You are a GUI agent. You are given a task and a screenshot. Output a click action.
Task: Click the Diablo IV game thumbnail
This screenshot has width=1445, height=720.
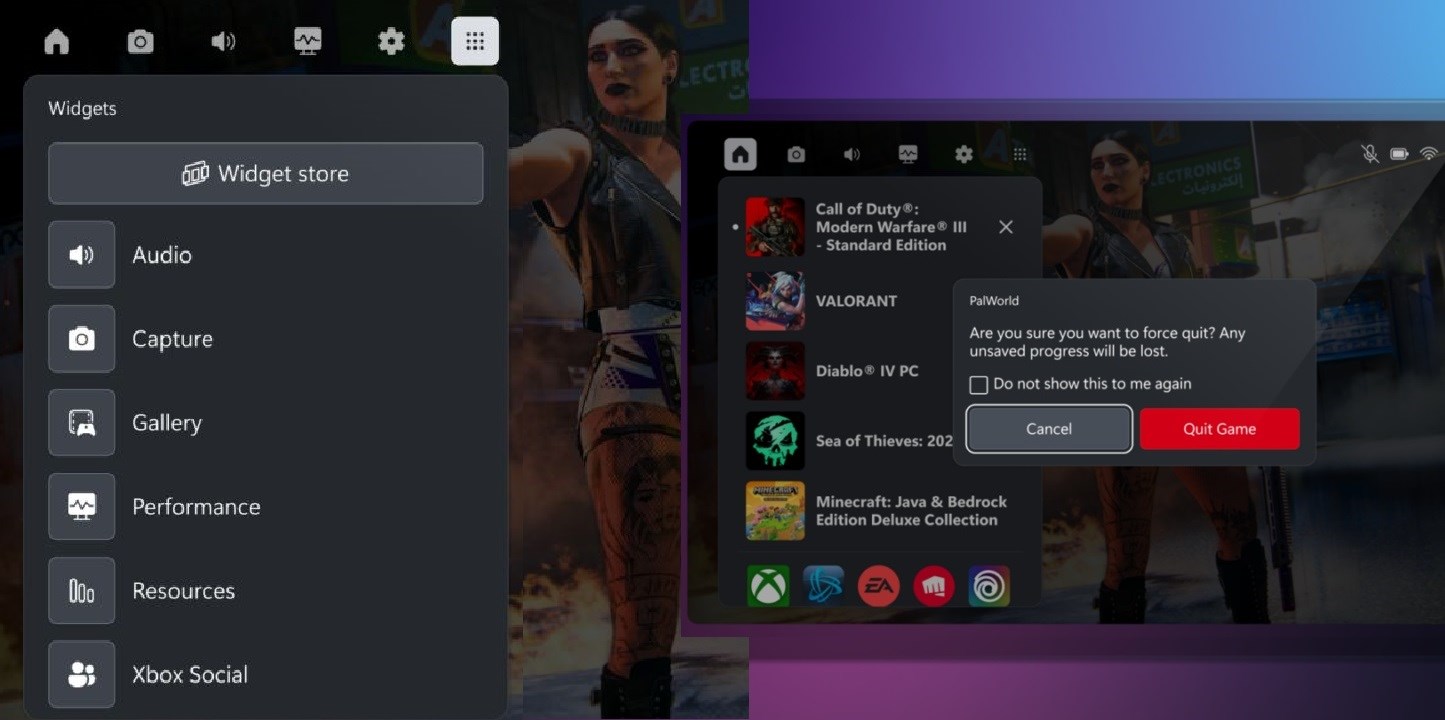pos(775,371)
